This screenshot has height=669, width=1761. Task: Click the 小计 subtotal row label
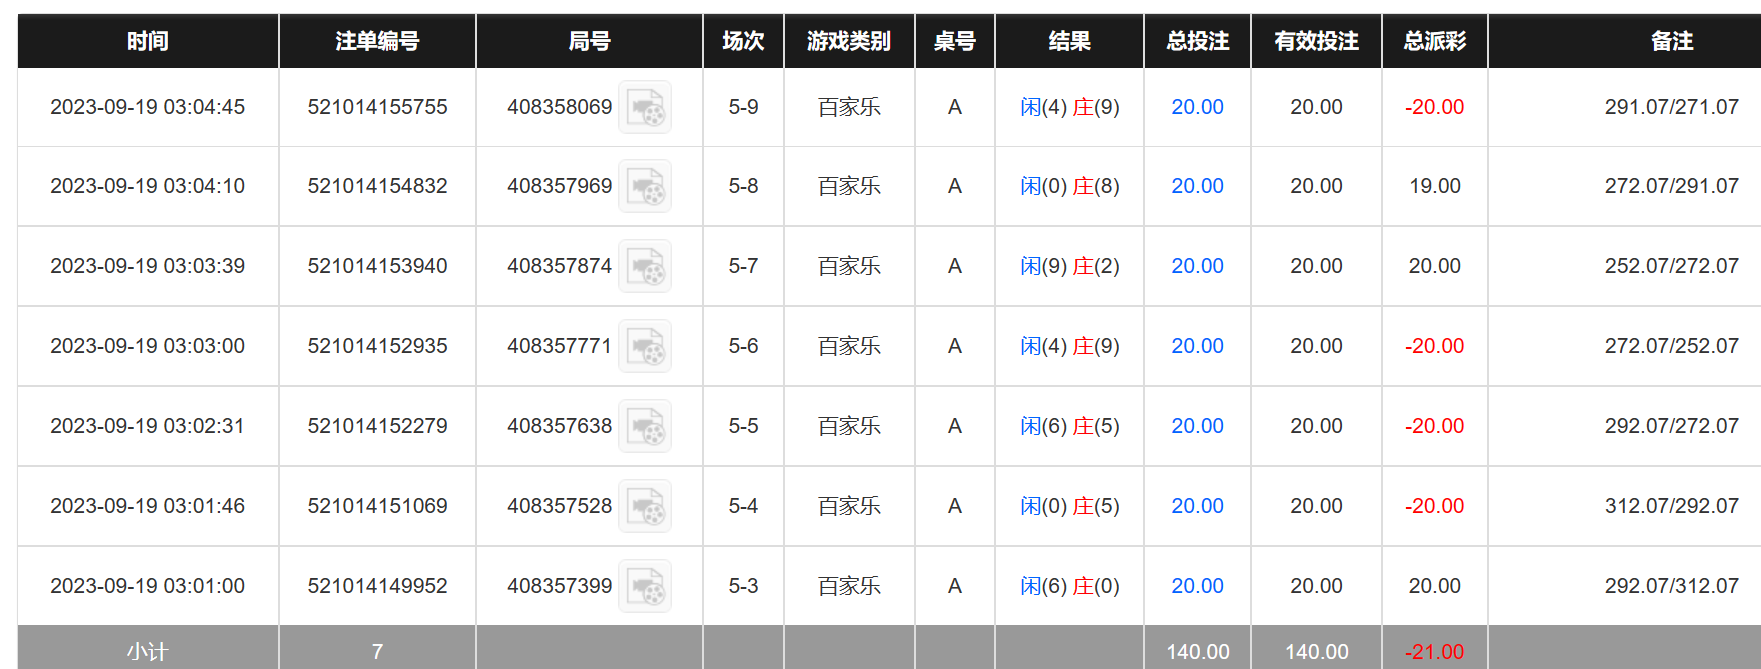148,652
